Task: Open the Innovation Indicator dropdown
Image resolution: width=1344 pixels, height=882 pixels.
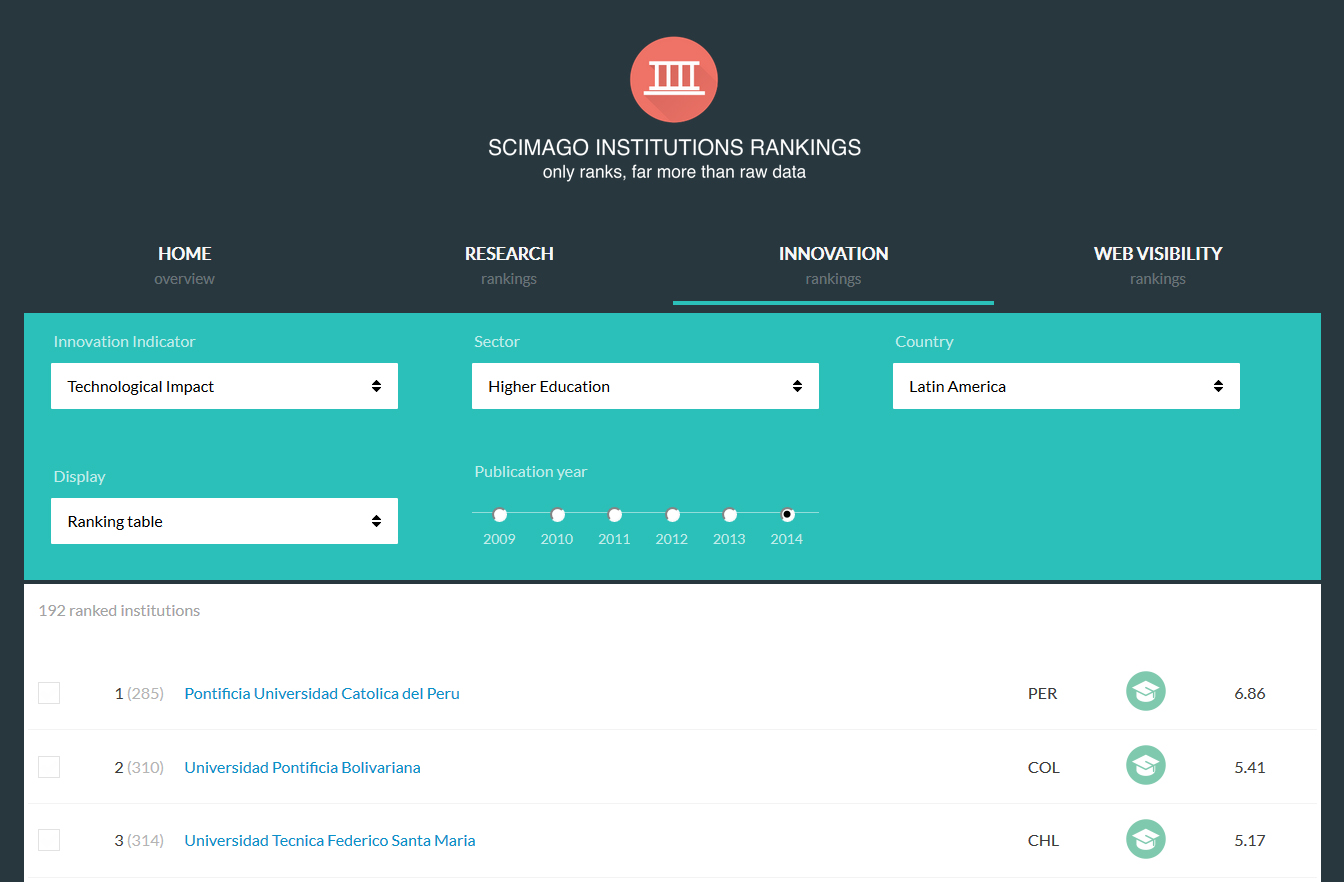Action: point(224,386)
